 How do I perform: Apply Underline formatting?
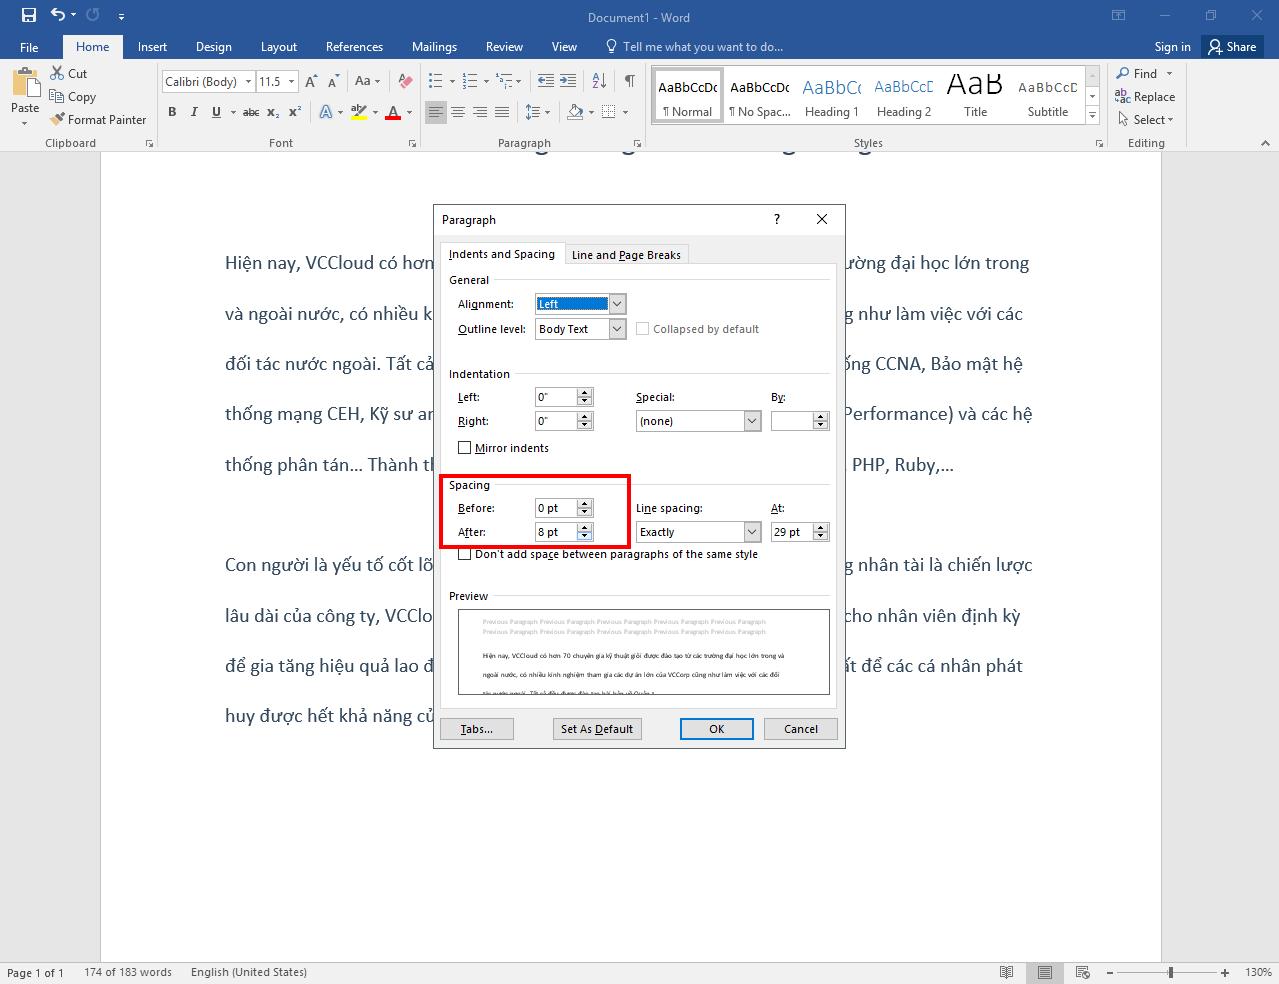click(216, 112)
